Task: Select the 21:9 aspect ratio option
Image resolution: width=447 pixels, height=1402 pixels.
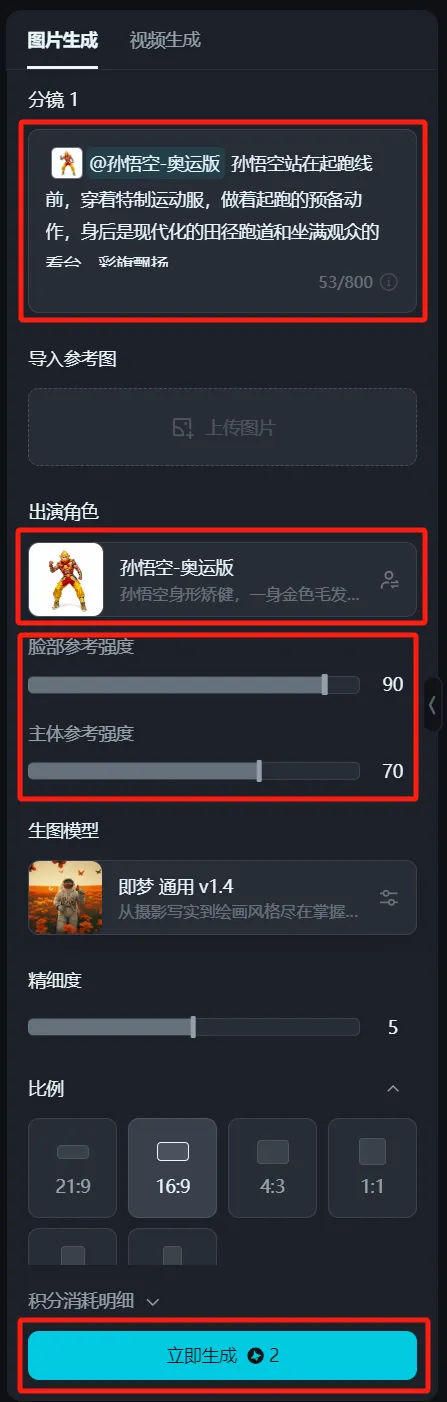Action: [x=73, y=1167]
